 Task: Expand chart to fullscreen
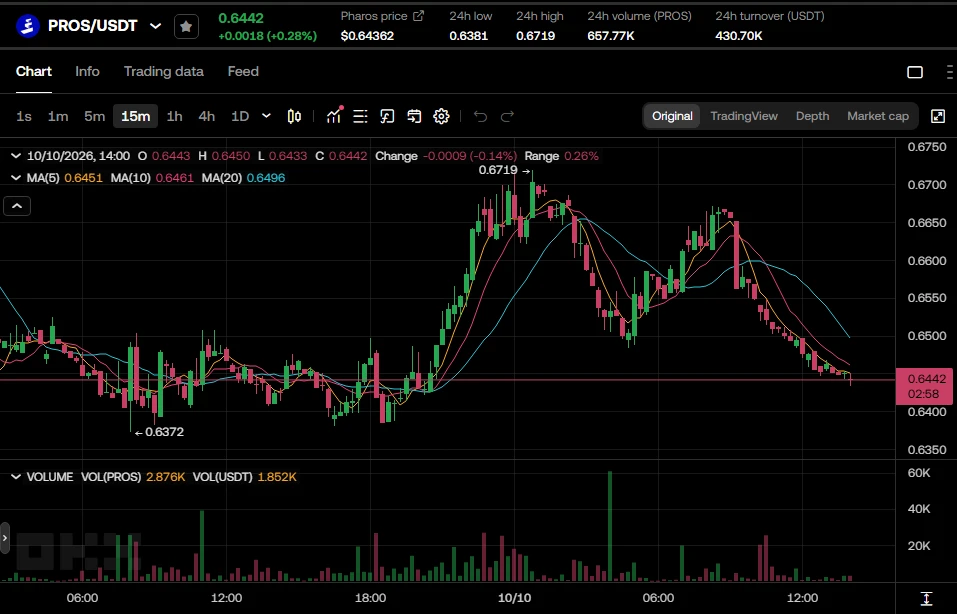tap(938, 116)
